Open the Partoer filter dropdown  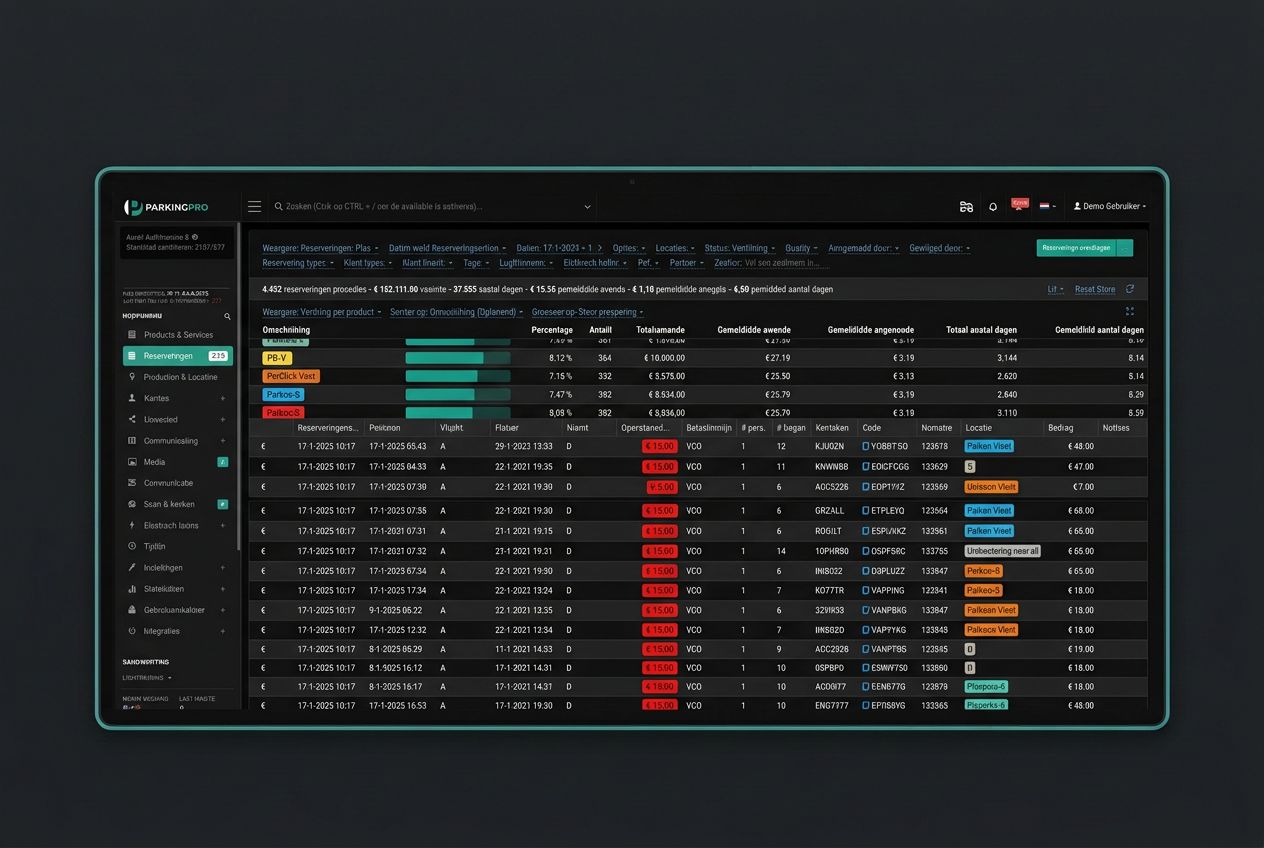tap(687, 263)
